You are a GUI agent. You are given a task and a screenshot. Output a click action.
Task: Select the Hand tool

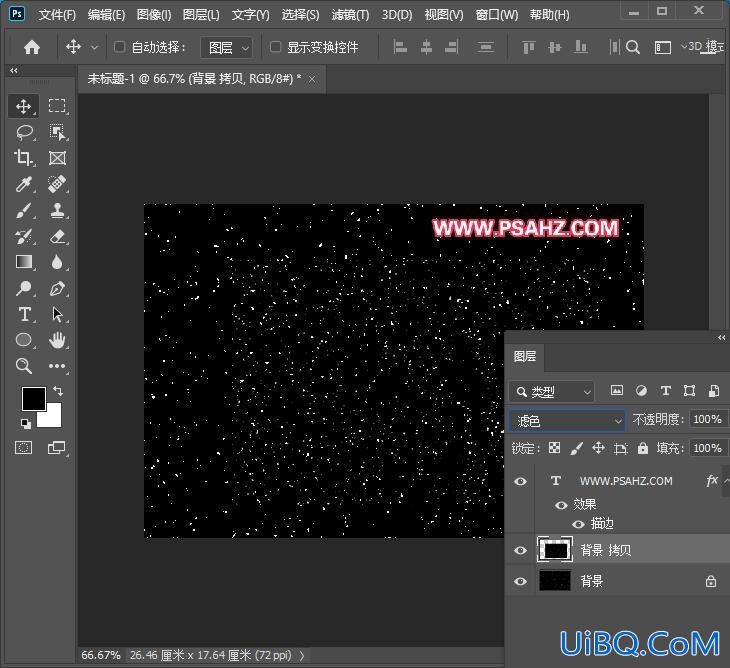[x=57, y=340]
